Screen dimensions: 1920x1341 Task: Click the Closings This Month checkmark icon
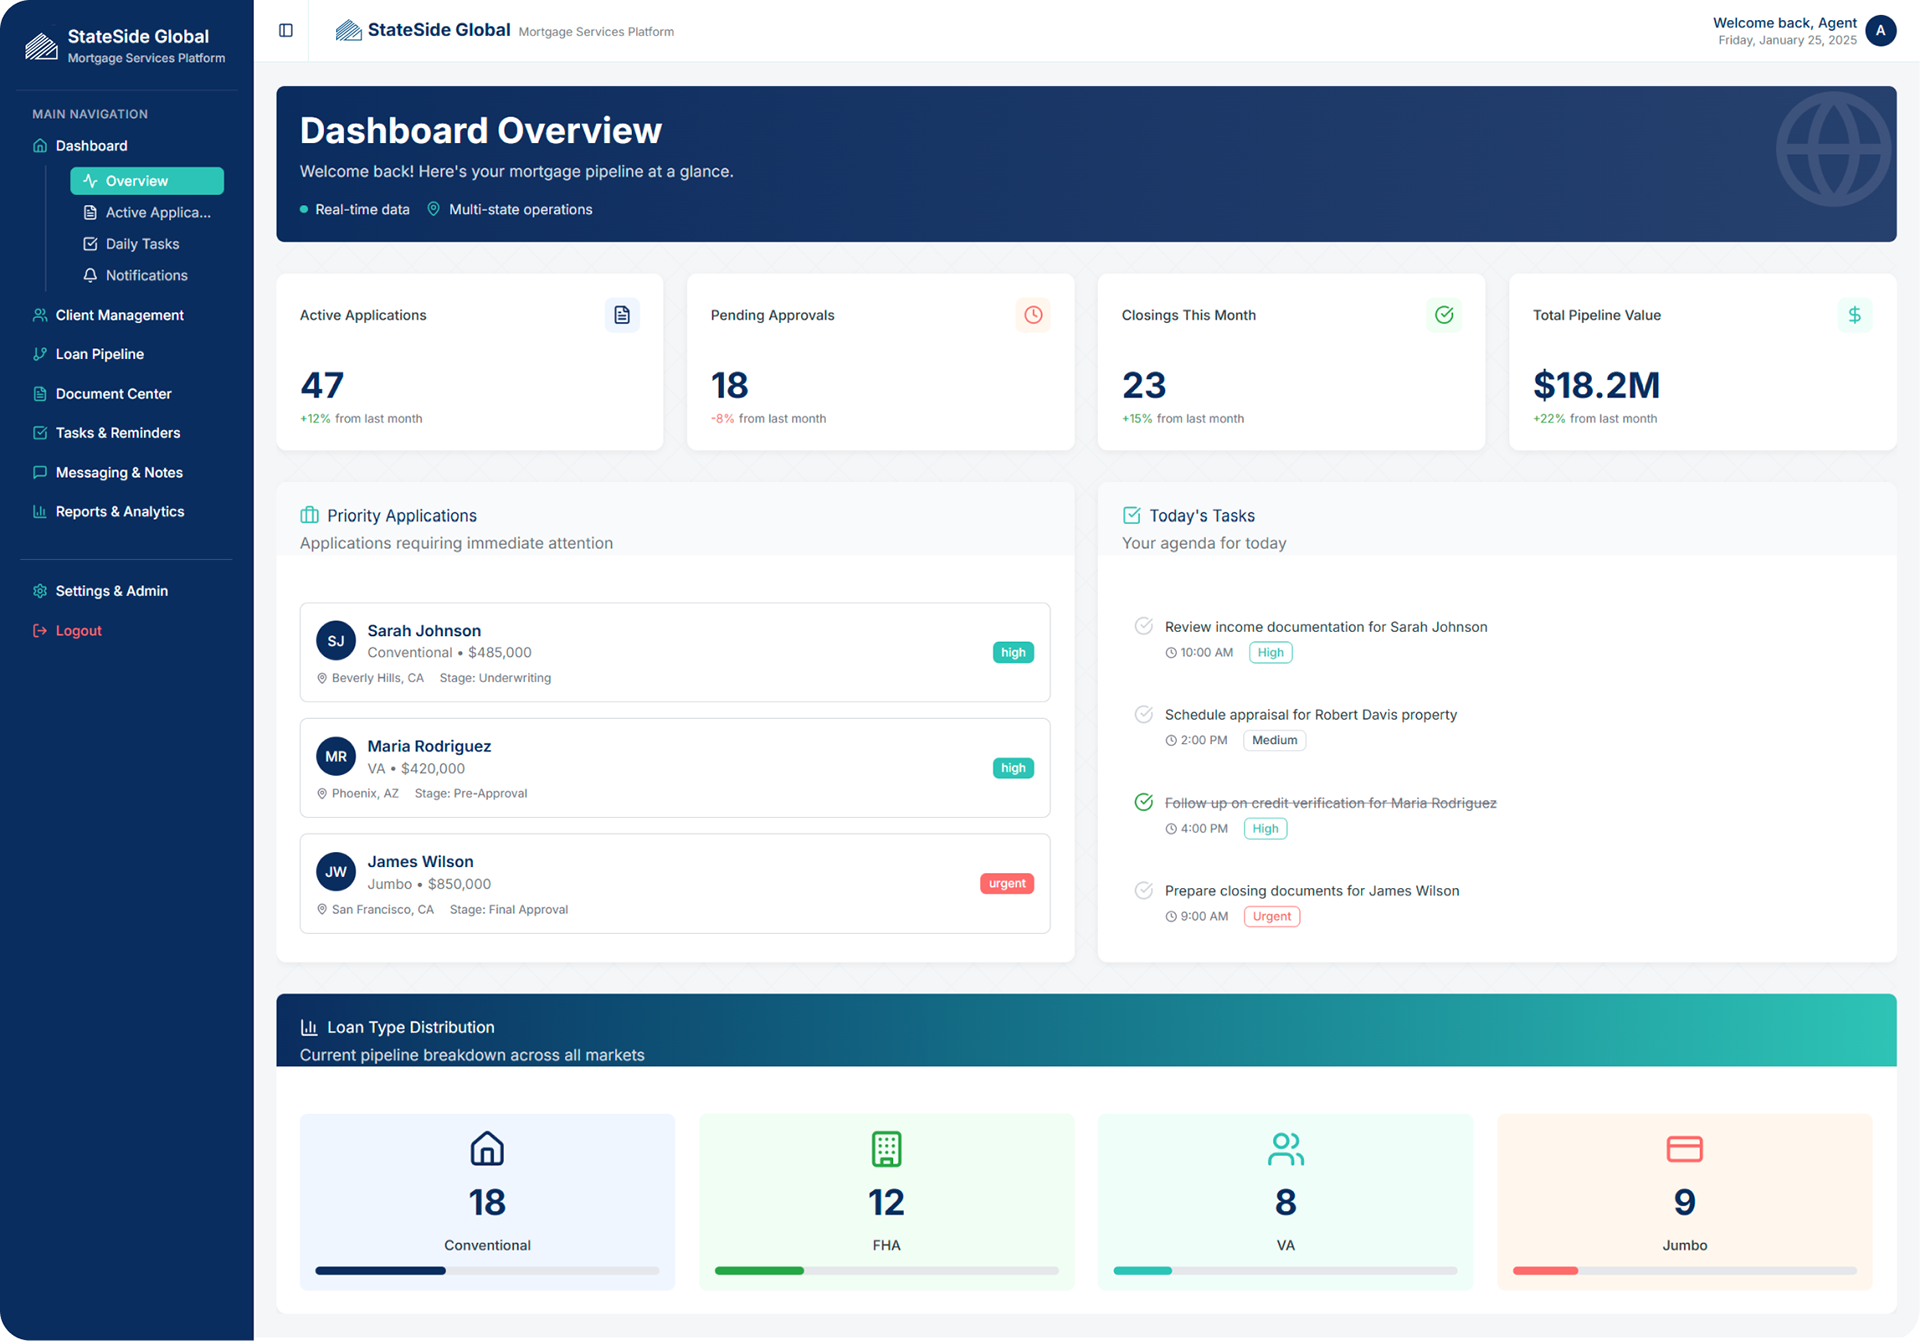(x=1444, y=315)
